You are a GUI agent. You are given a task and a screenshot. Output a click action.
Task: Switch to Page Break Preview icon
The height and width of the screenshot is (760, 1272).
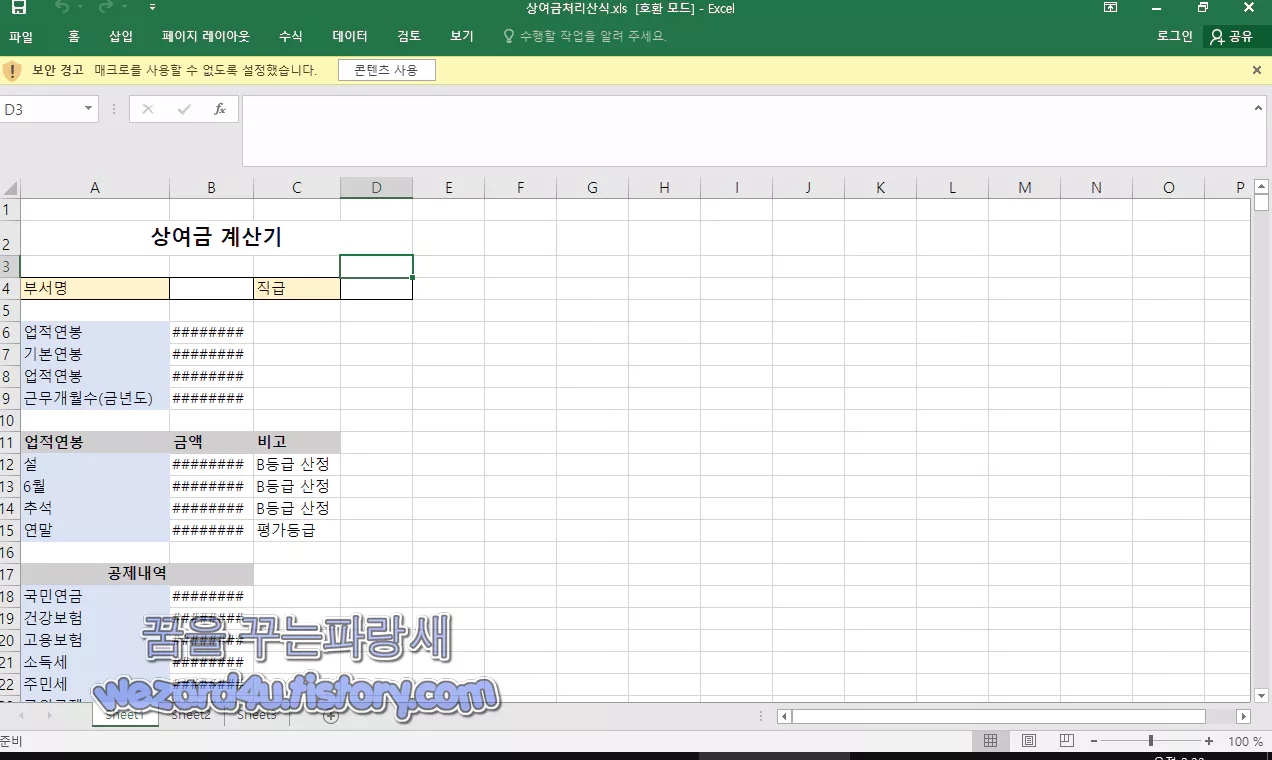[x=1066, y=741]
